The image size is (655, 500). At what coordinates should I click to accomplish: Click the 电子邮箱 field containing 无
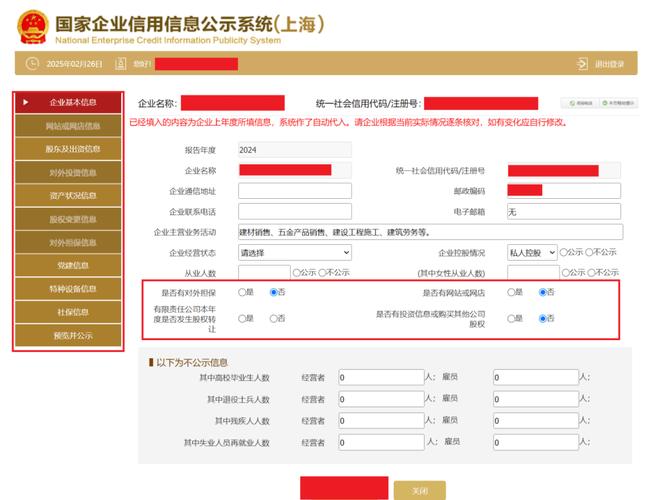click(x=564, y=211)
